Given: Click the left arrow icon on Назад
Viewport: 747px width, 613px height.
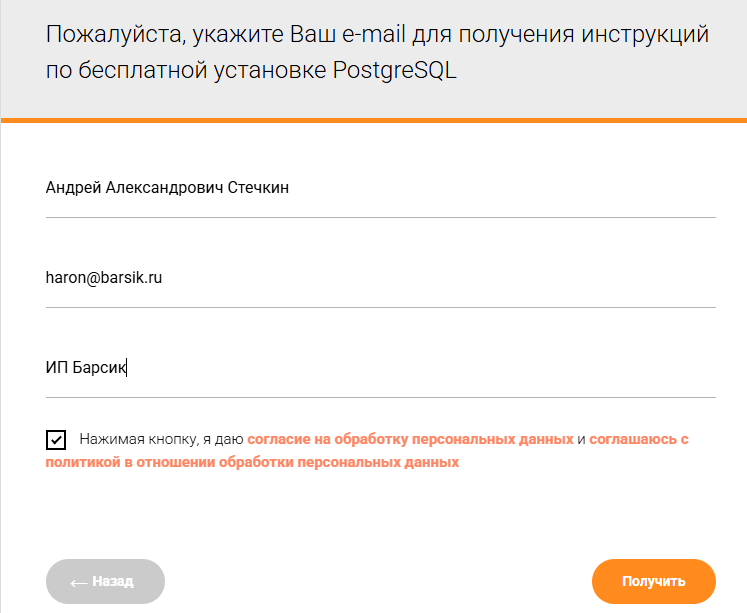Looking at the screenshot, I should coord(78,581).
